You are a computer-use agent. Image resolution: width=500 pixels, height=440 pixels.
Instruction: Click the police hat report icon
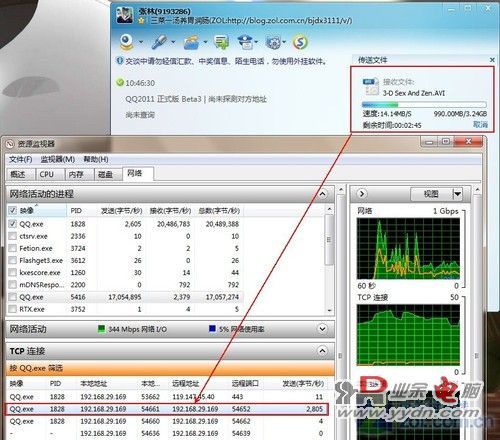pyautogui.click(x=245, y=42)
